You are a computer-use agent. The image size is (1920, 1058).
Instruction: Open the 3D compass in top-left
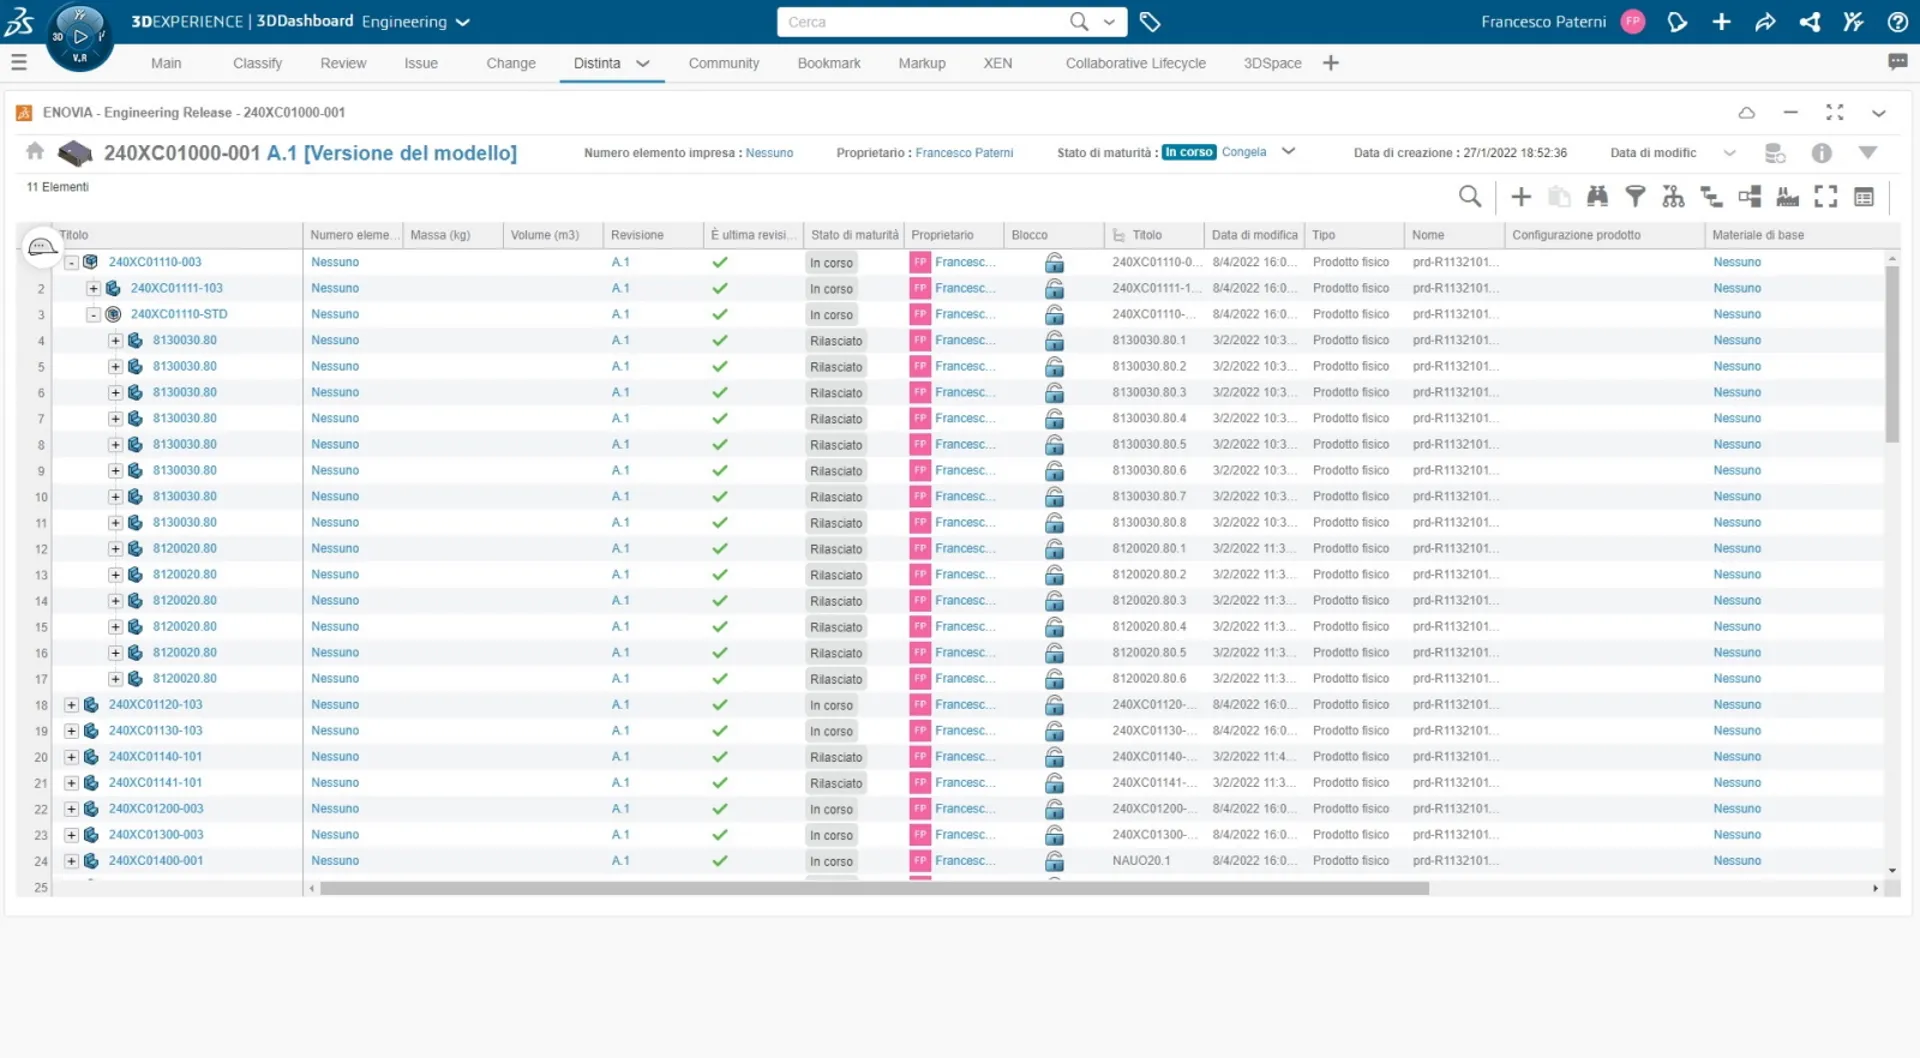click(x=80, y=37)
